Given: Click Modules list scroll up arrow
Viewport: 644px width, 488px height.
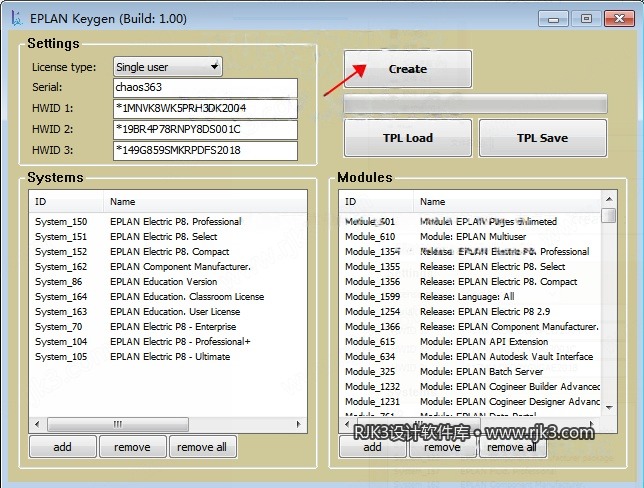Looking at the screenshot, I should [609, 199].
